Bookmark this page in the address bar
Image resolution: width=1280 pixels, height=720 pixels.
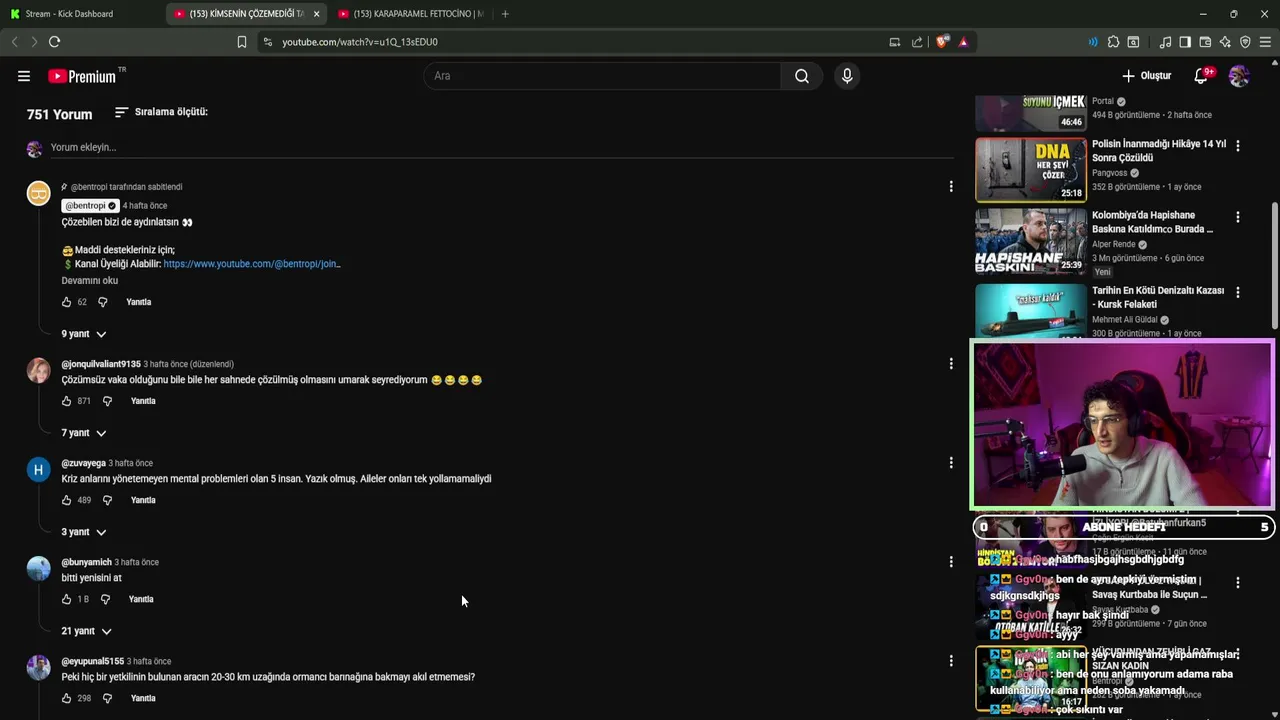(242, 42)
